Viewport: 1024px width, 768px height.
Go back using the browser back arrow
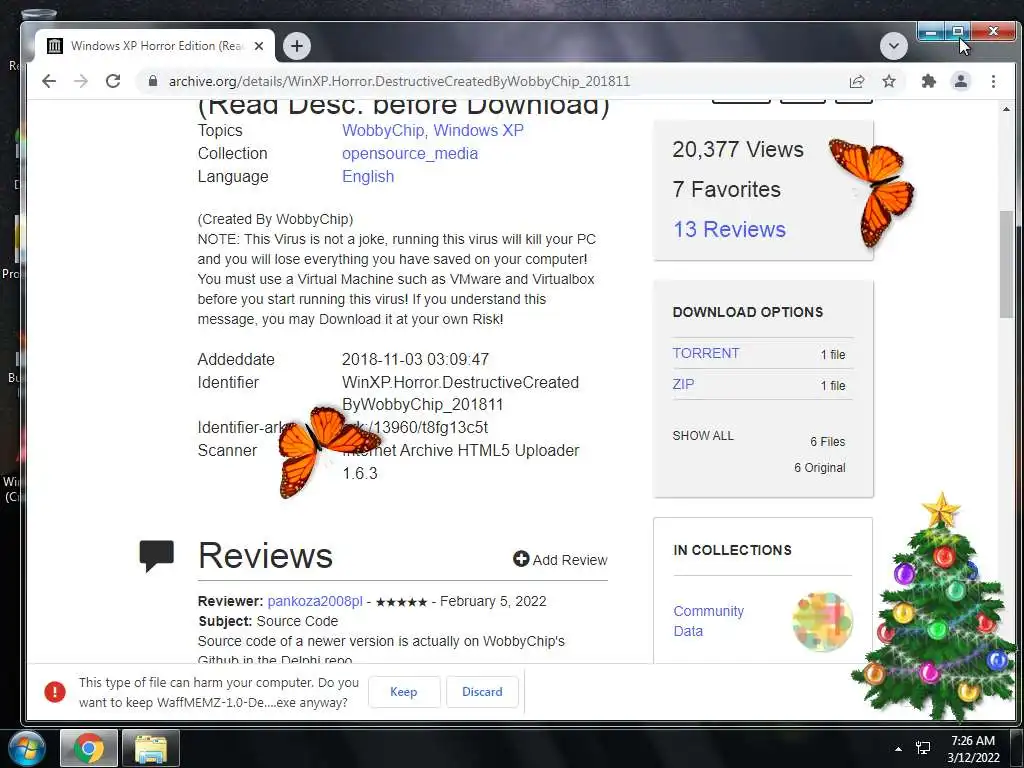pyautogui.click(x=49, y=81)
